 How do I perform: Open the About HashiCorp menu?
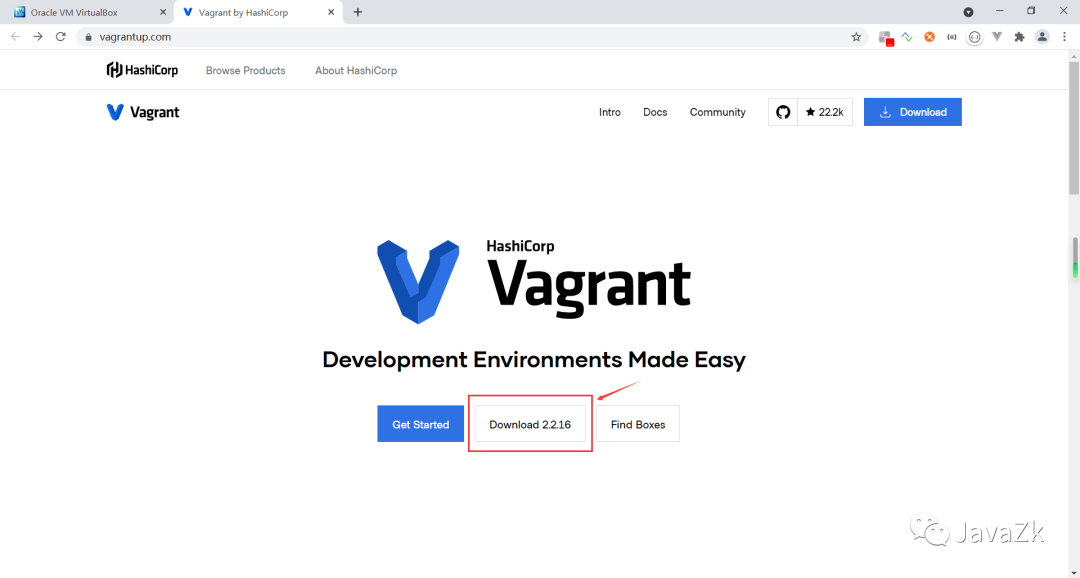pyautogui.click(x=356, y=70)
